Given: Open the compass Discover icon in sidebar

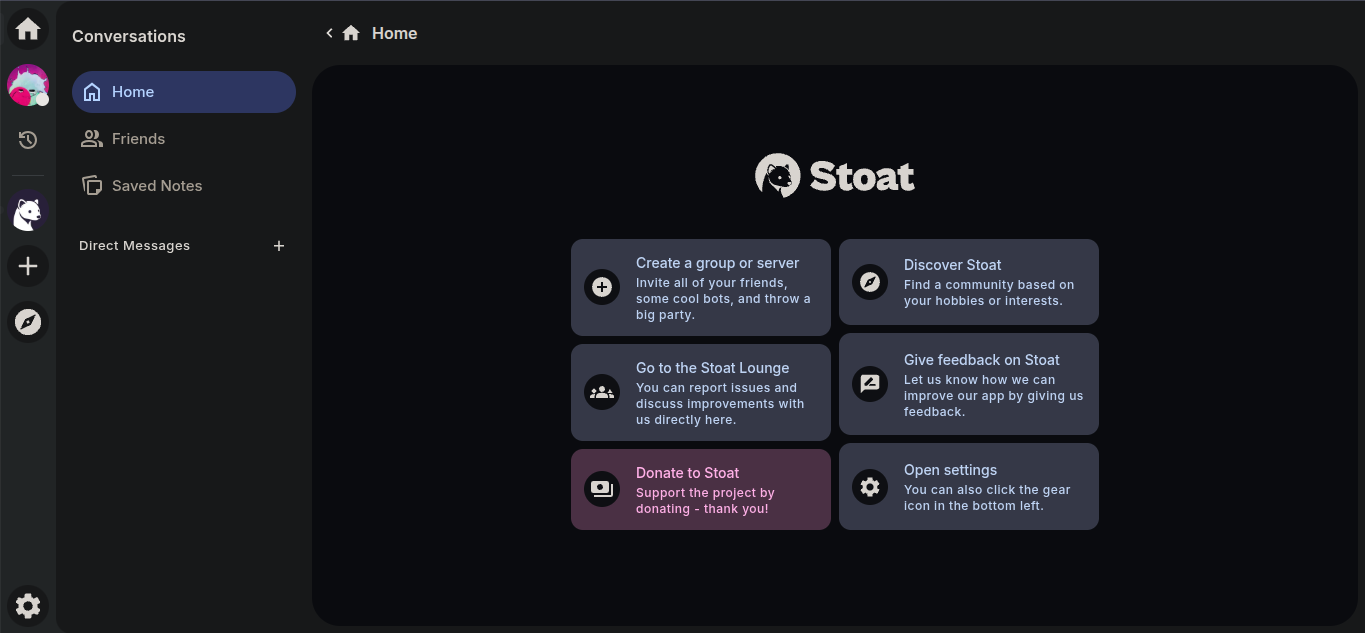Looking at the screenshot, I should [x=28, y=322].
